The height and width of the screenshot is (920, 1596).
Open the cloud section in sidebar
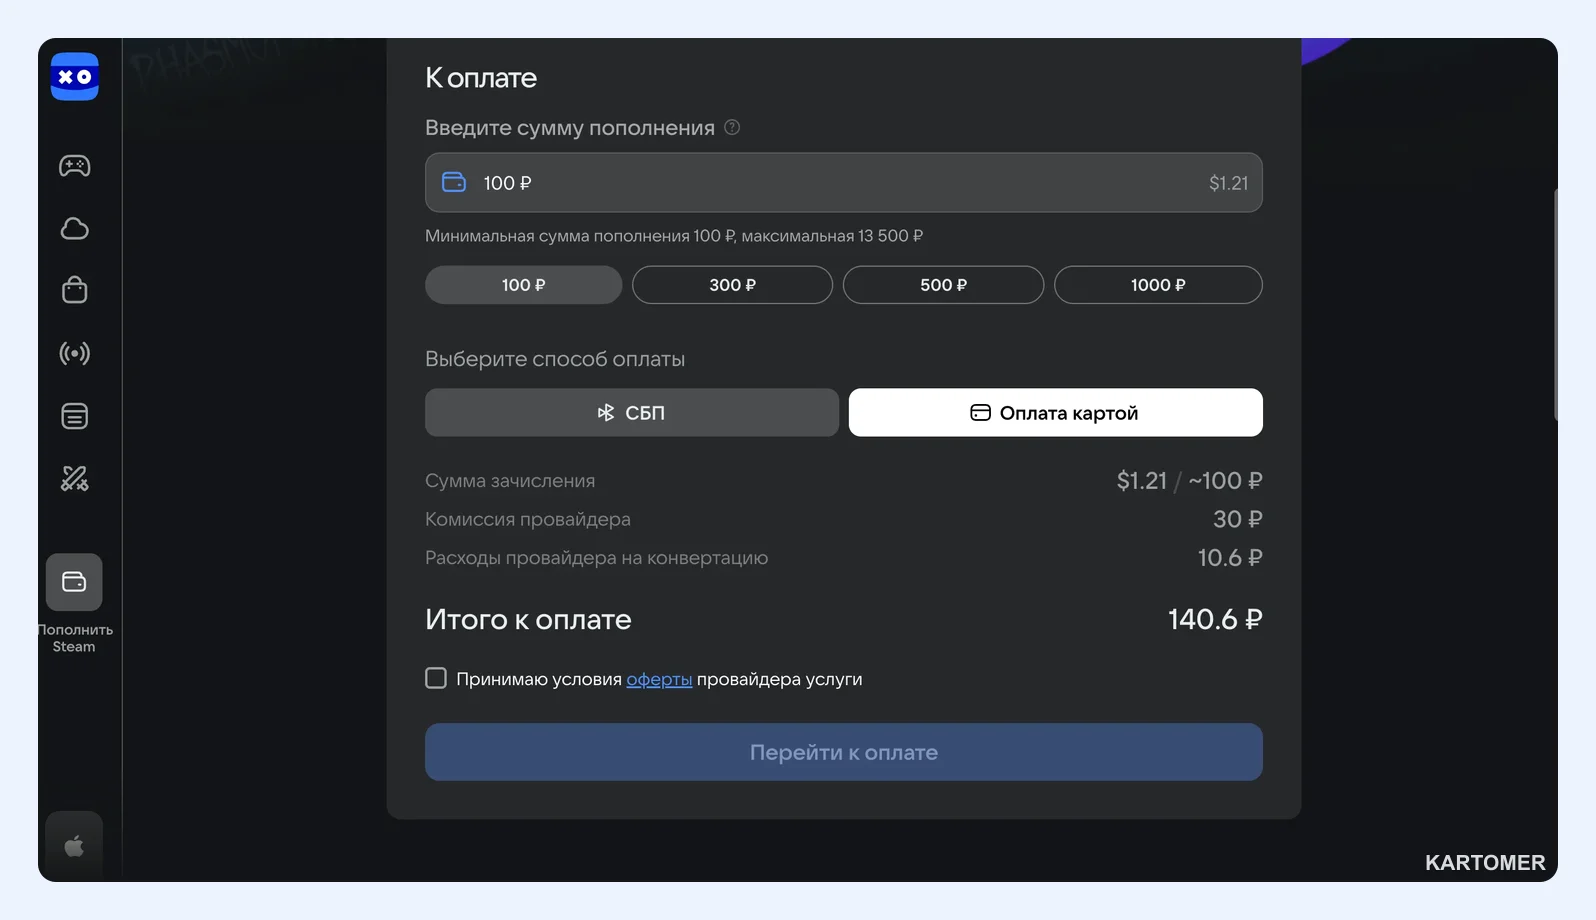click(x=75, y=229)
